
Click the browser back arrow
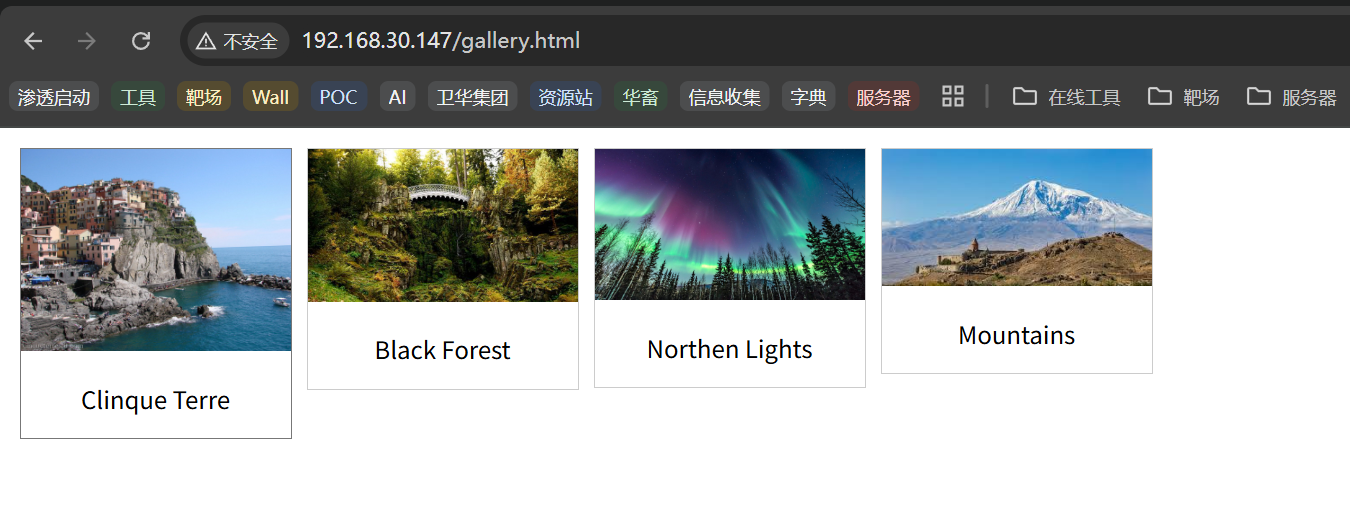(x=33, y=41)
